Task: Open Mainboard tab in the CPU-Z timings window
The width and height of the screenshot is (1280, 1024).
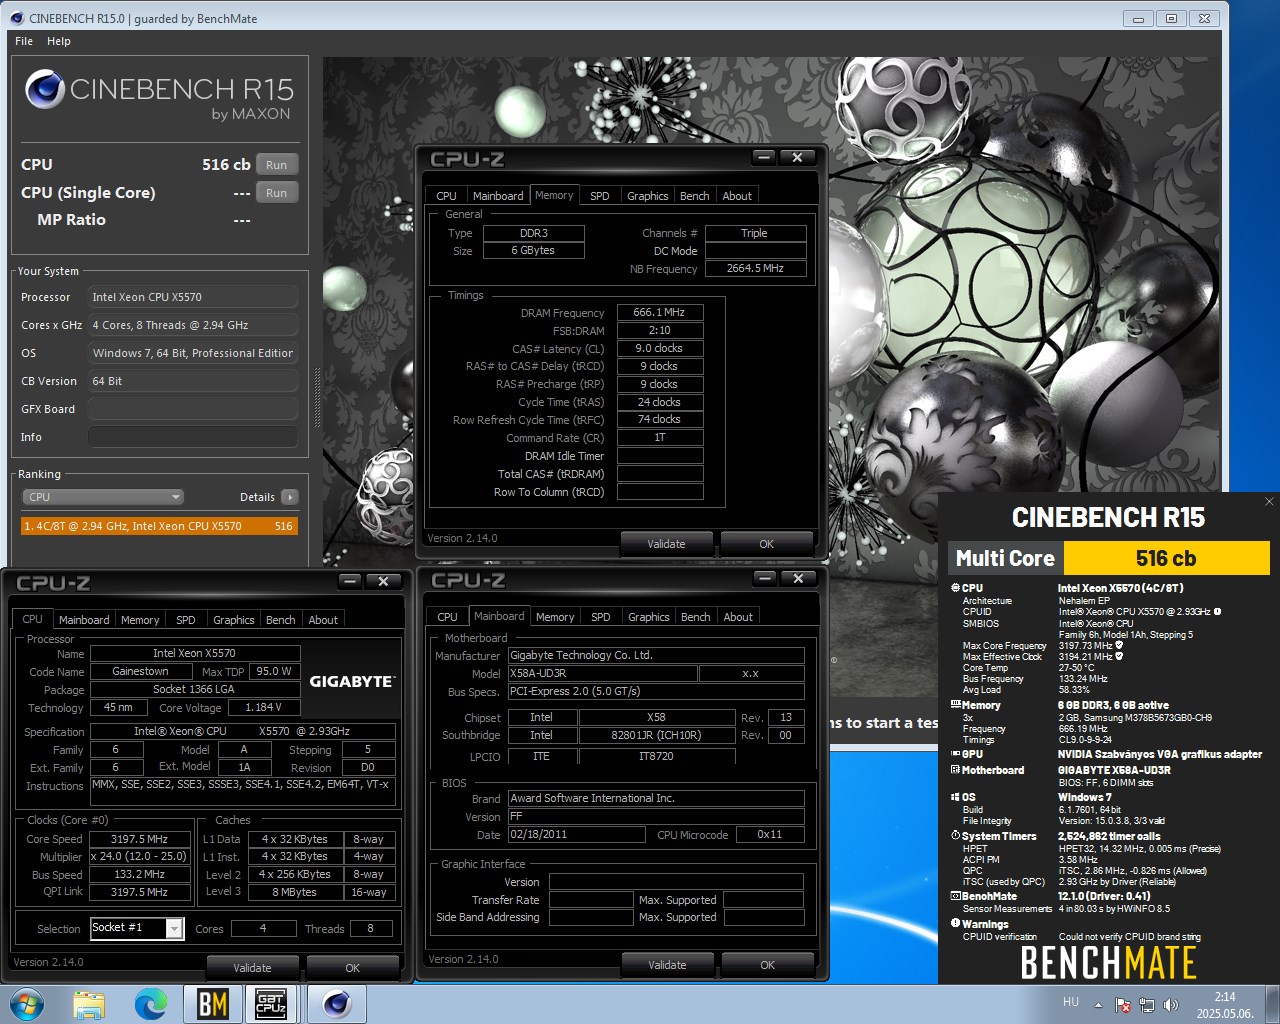Action: coord(498,196)
